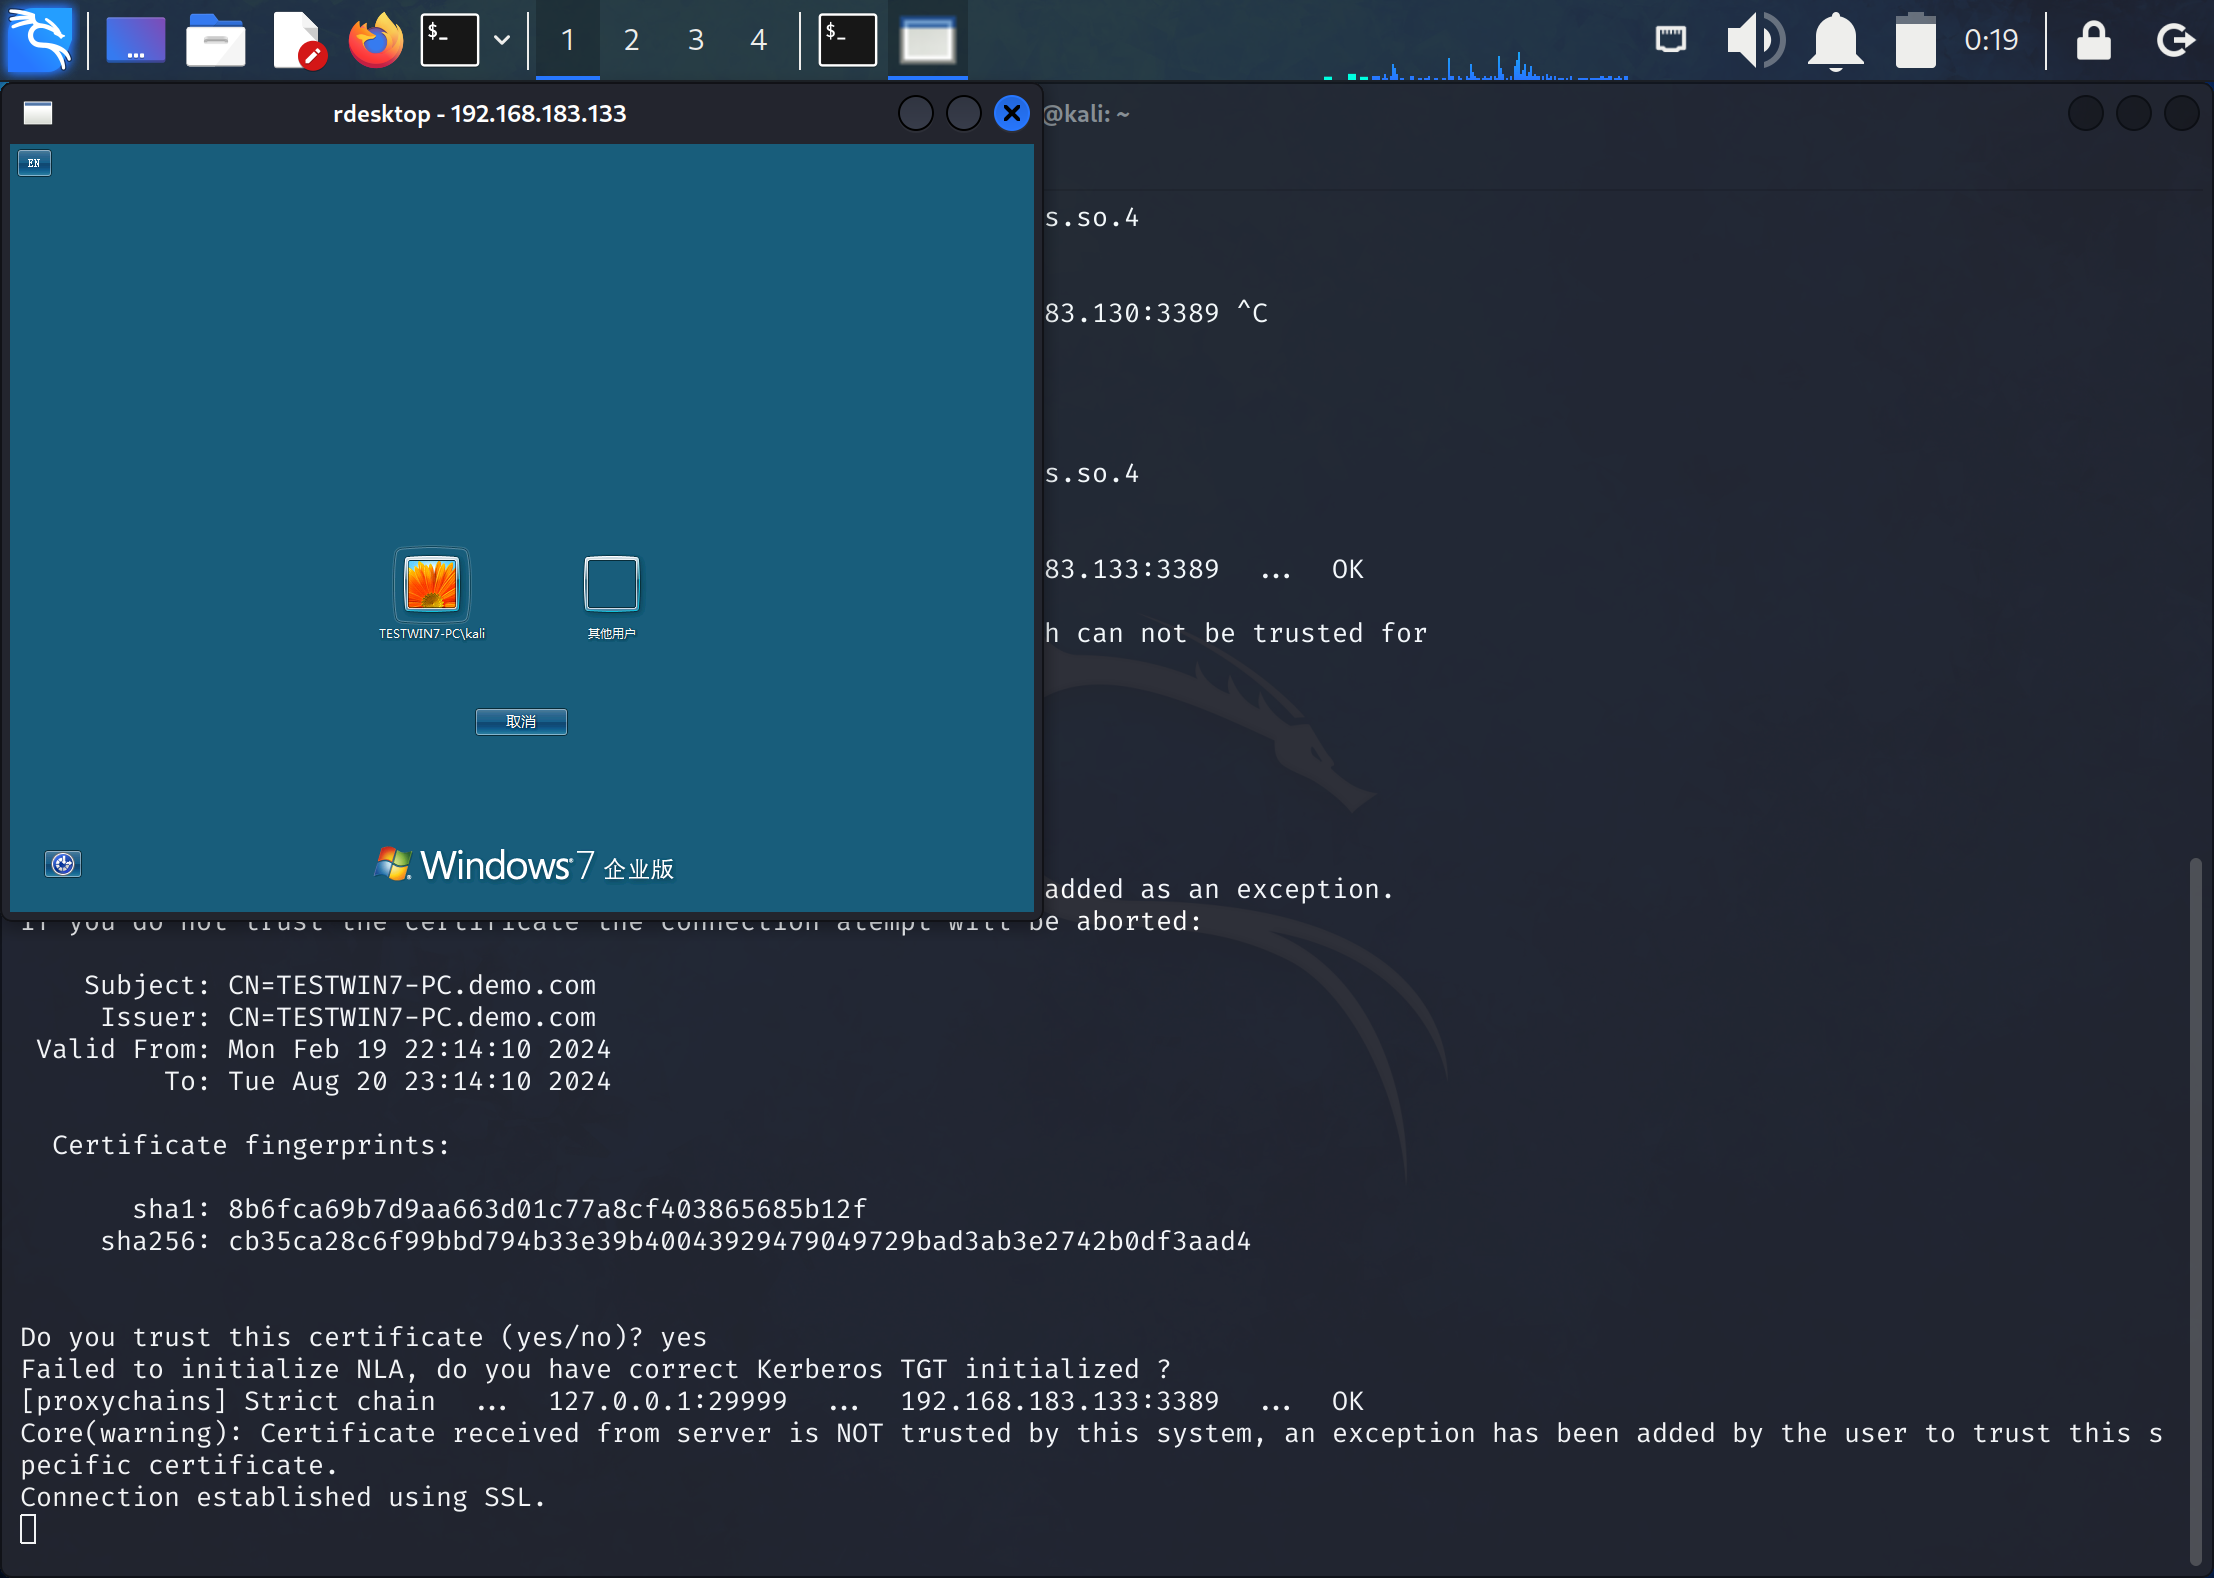Click the logout session icon
The width and height of the screenshot is (2214, 1578).
[x=2174, y=40]
